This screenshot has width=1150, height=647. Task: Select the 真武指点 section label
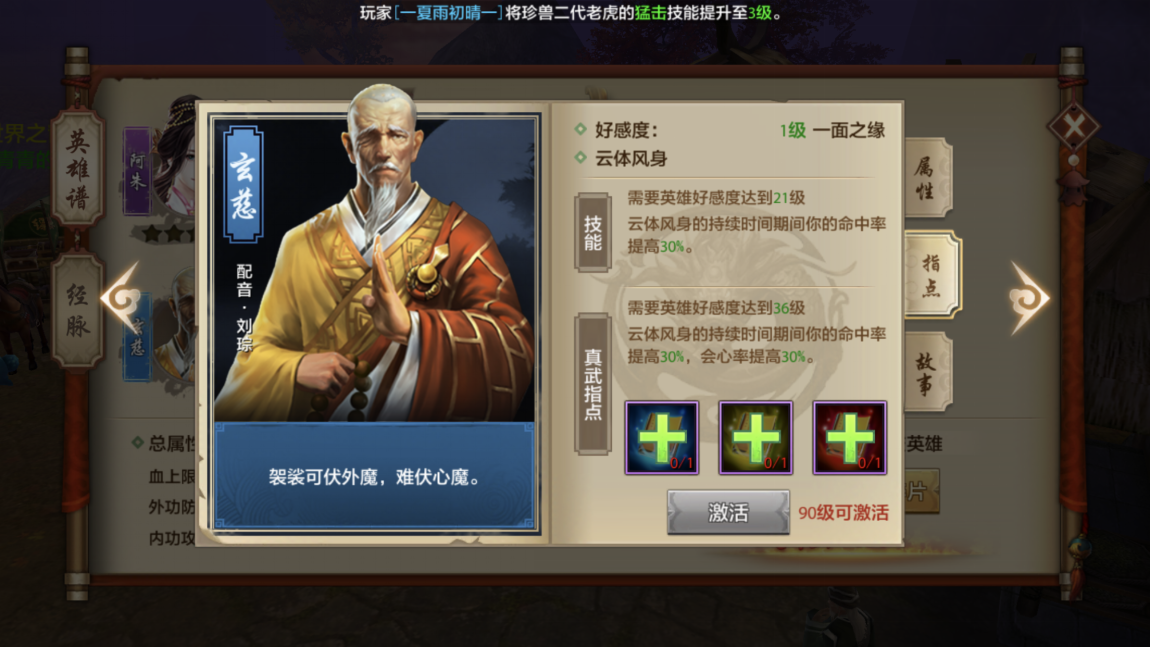coord(593,384)
